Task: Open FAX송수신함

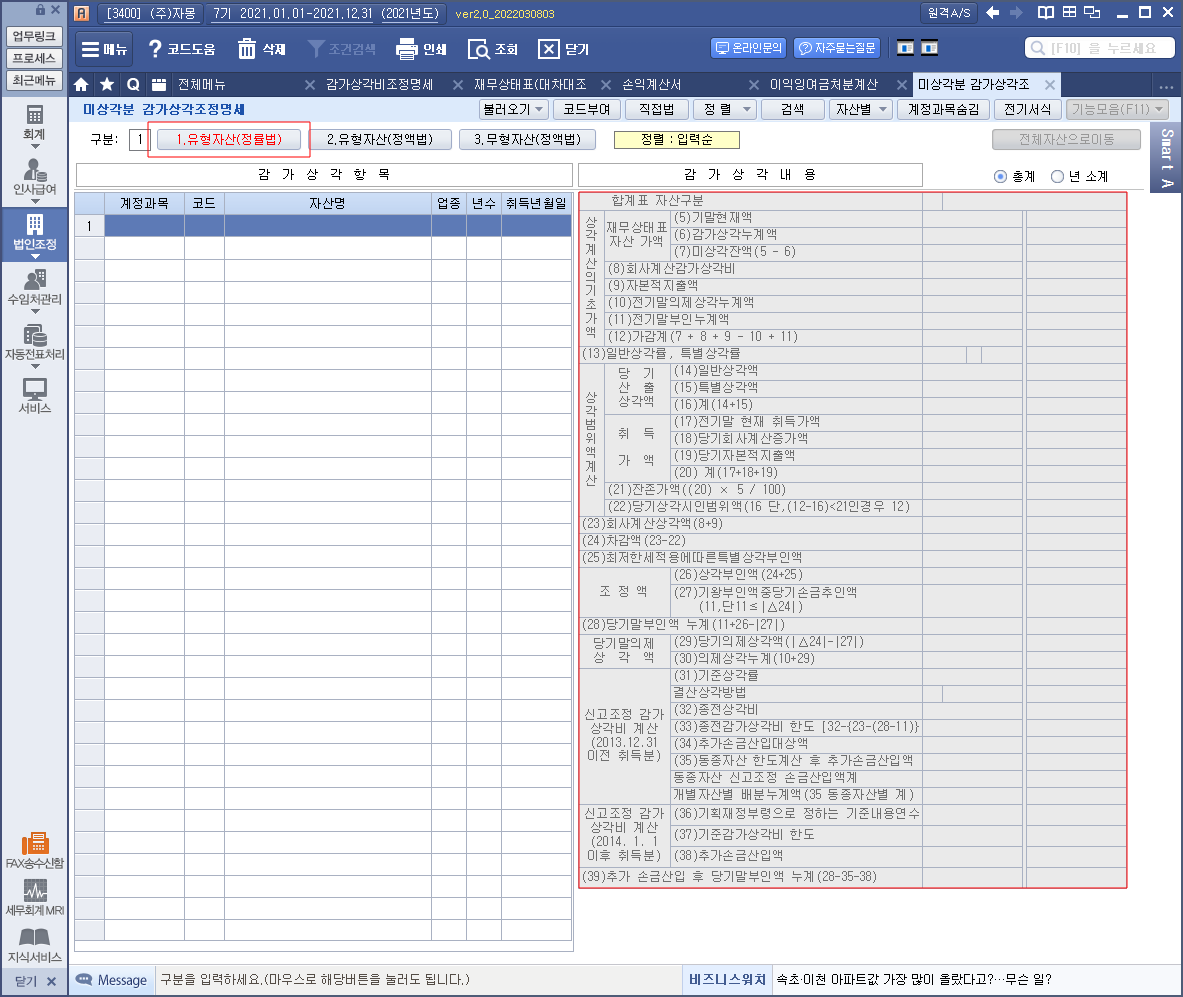Action: tap(34, 851)
